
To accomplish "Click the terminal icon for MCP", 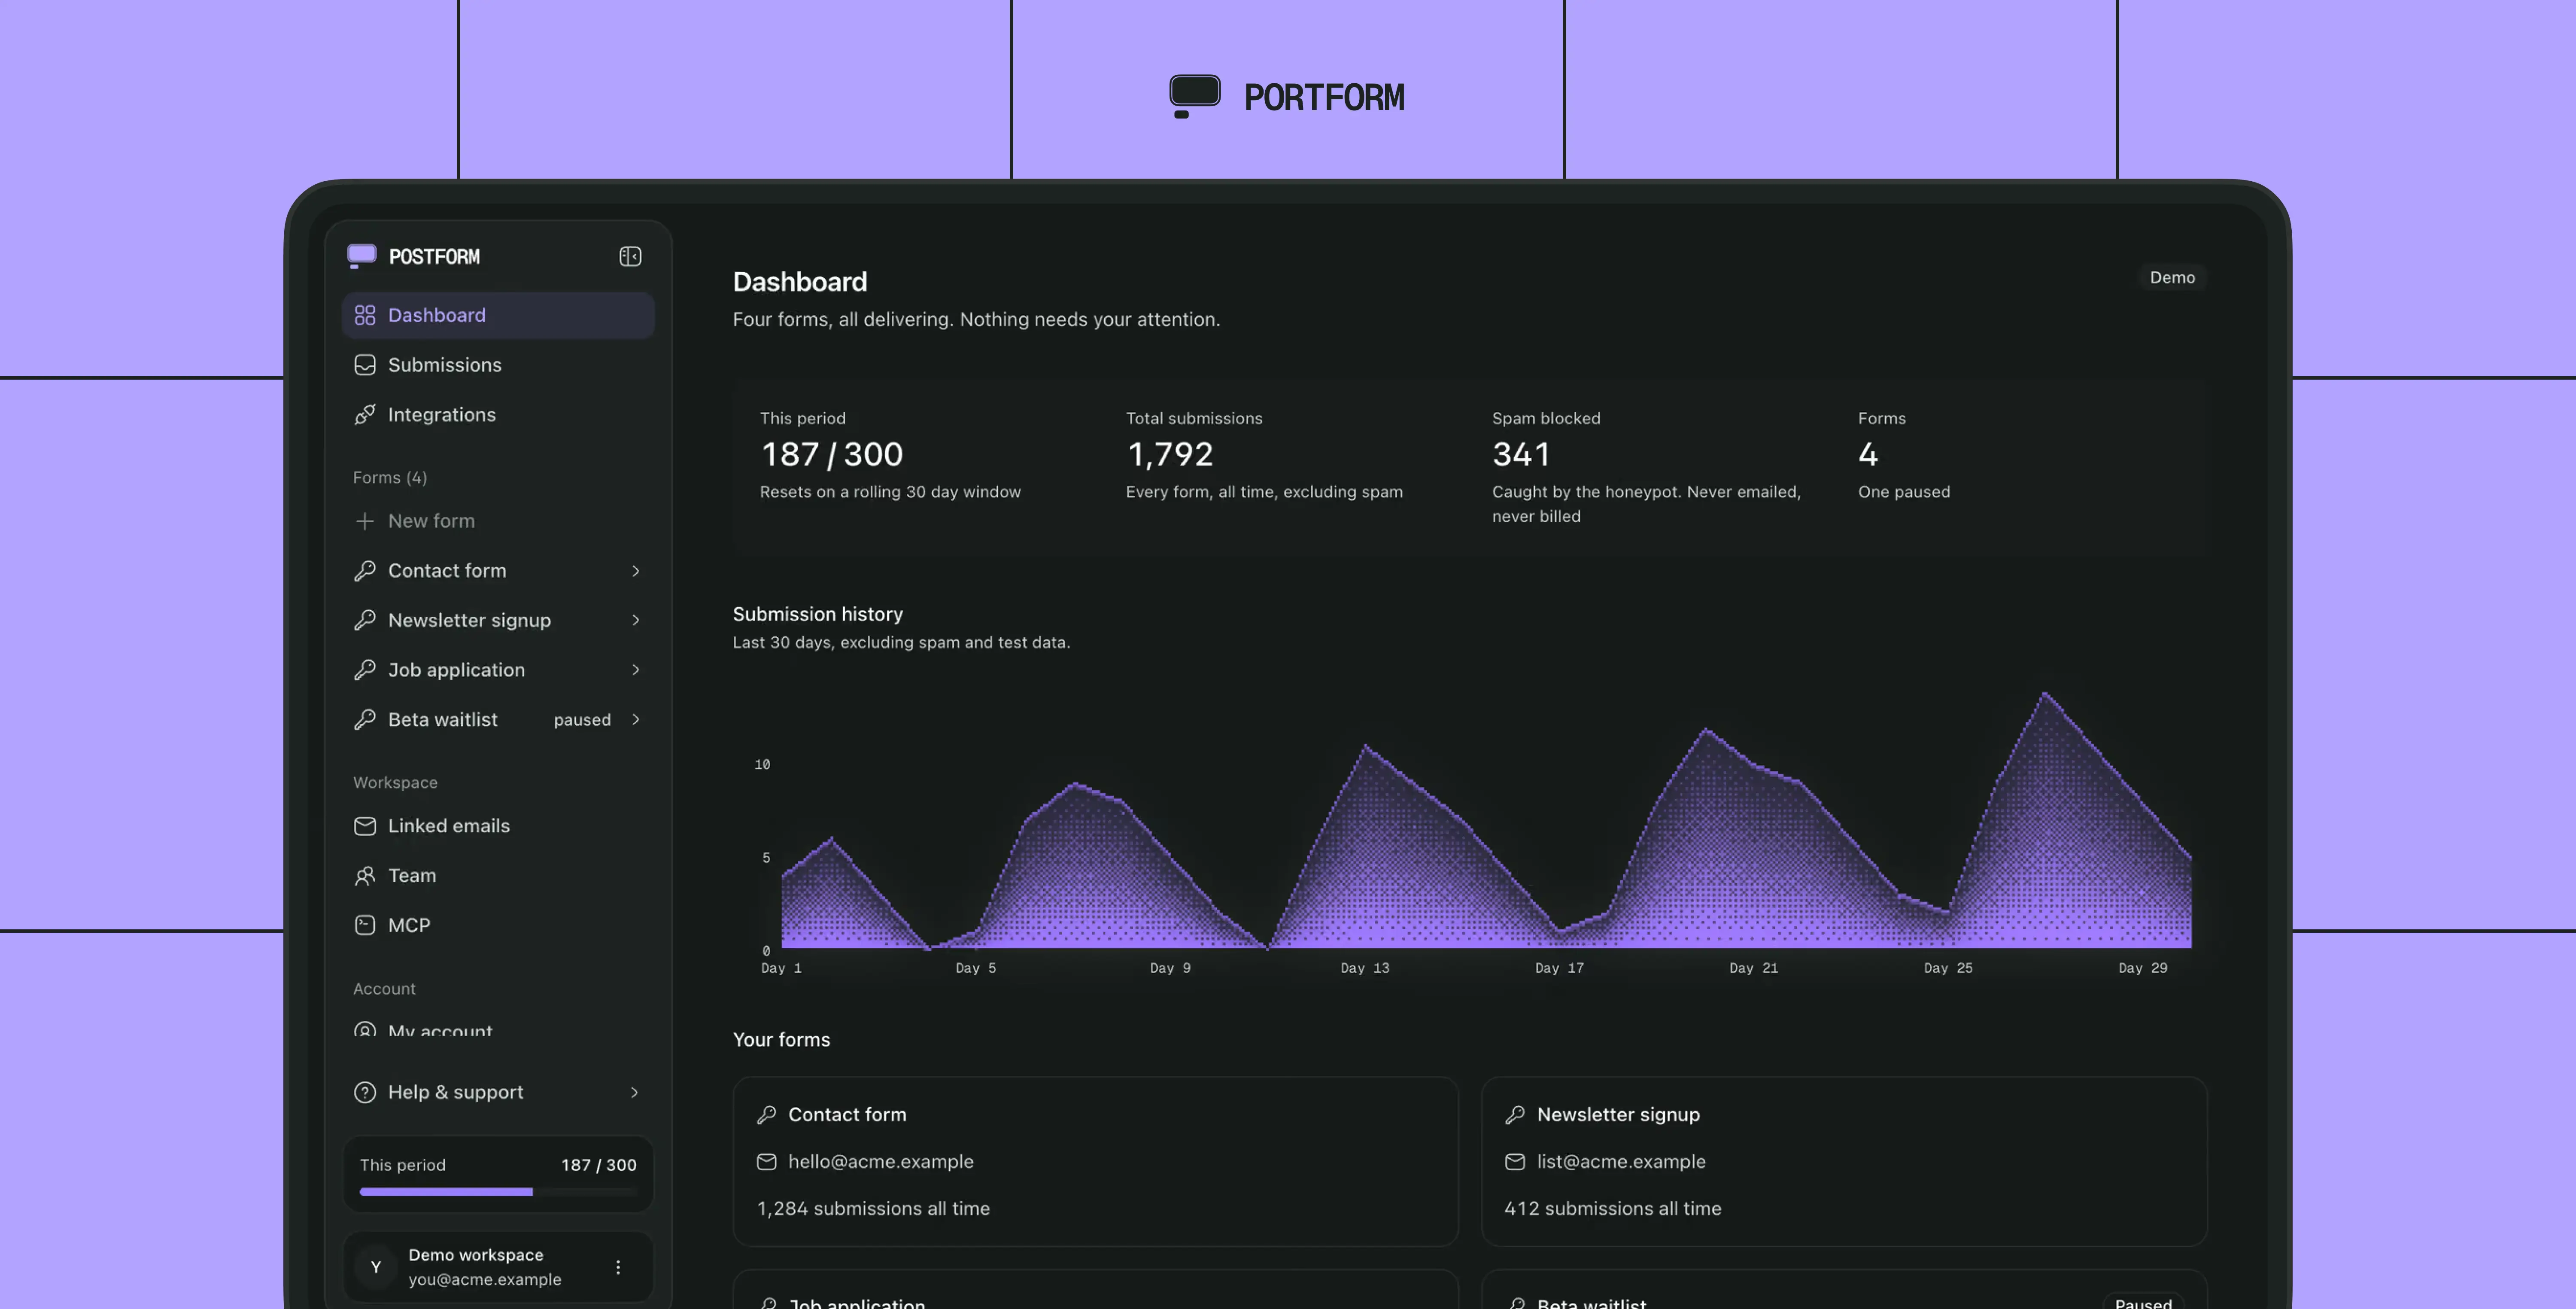I will click(x=365, y=925).
